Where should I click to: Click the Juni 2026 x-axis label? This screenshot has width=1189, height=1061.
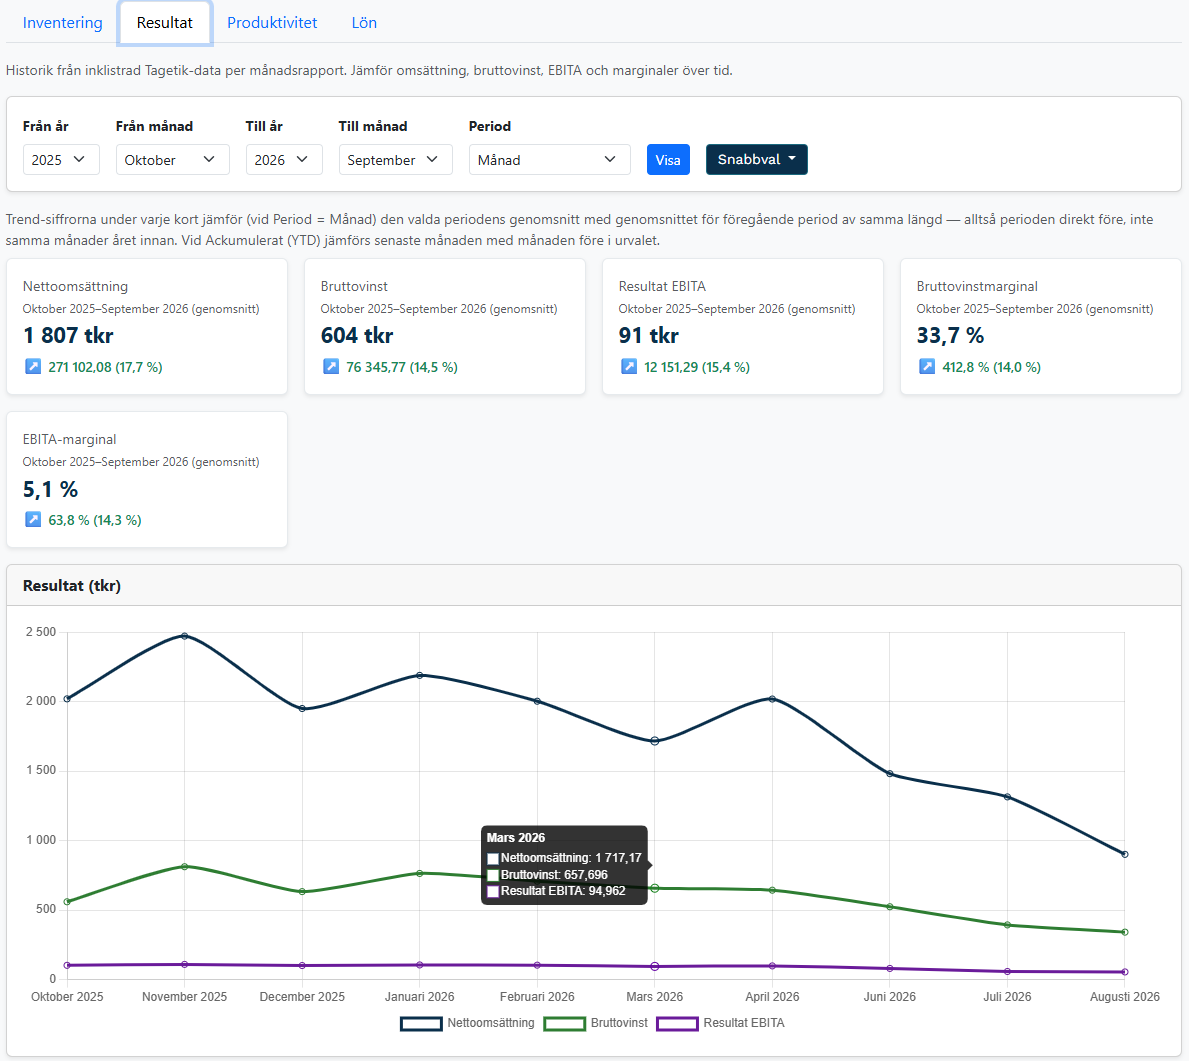pos(889,997)
